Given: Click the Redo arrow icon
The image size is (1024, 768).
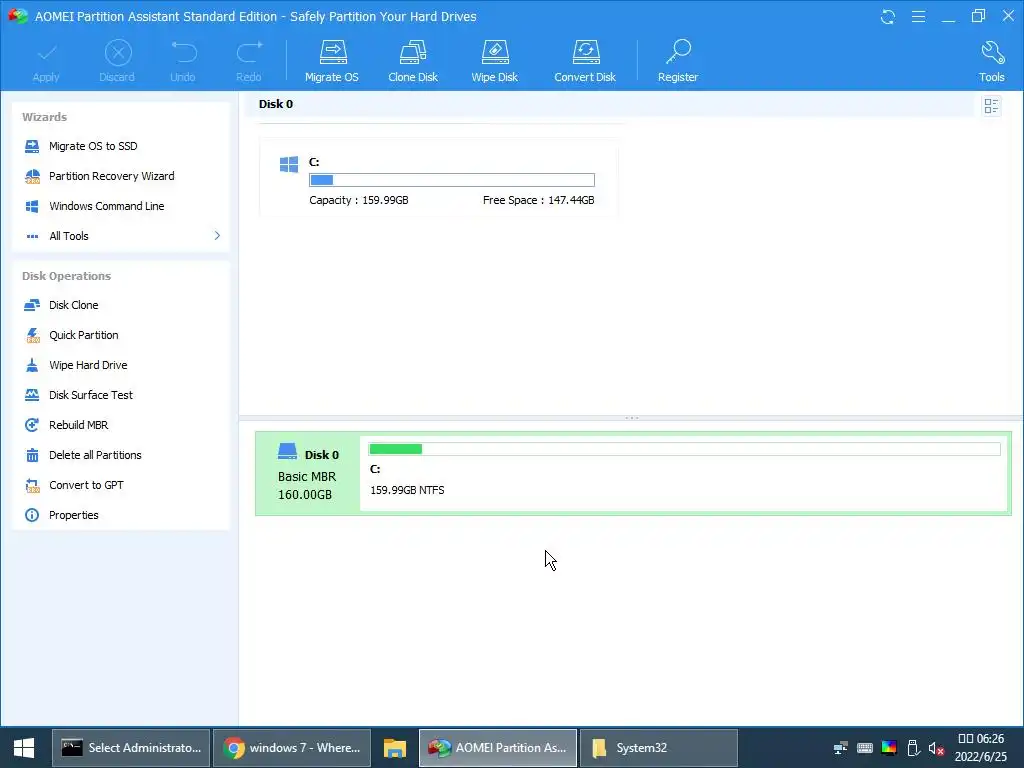Looking at the screenshot, I should coord(249,52).
